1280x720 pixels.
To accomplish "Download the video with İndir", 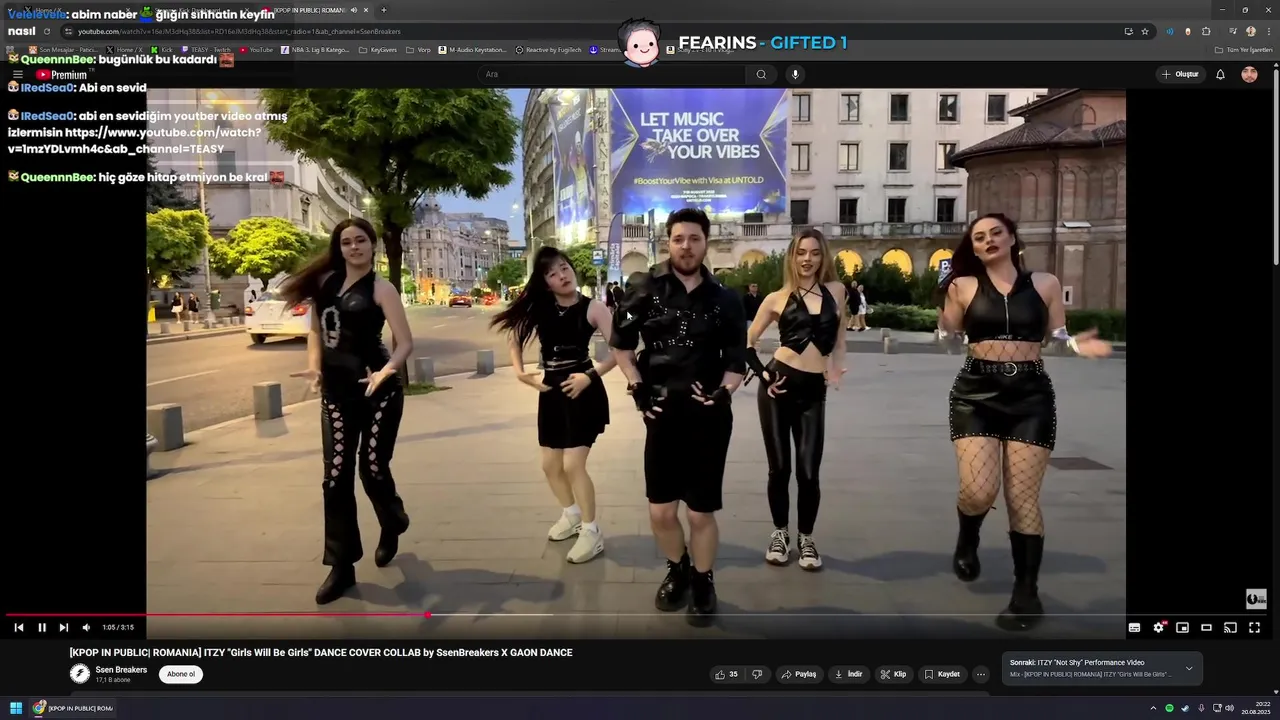I will [848, 674].
